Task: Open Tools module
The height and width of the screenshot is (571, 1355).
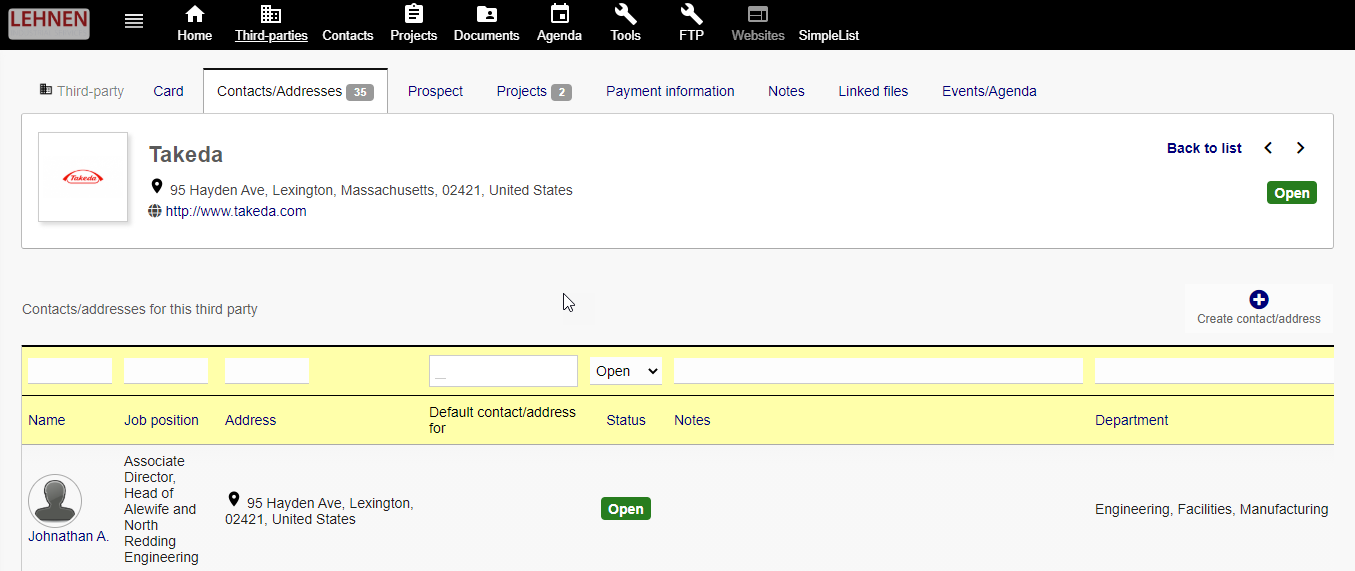Action: point(626,24)
